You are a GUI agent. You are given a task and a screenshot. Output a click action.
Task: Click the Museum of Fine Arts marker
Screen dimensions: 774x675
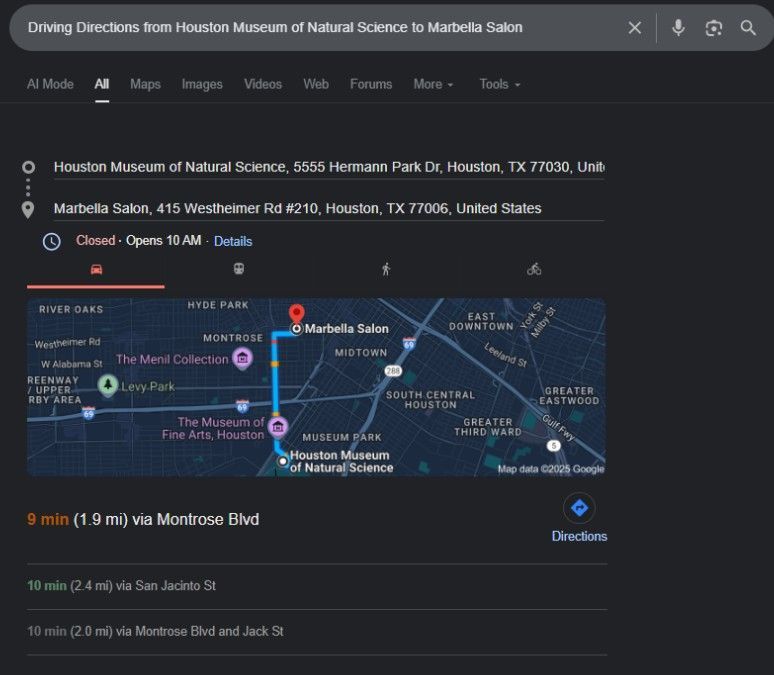(278, 427)
